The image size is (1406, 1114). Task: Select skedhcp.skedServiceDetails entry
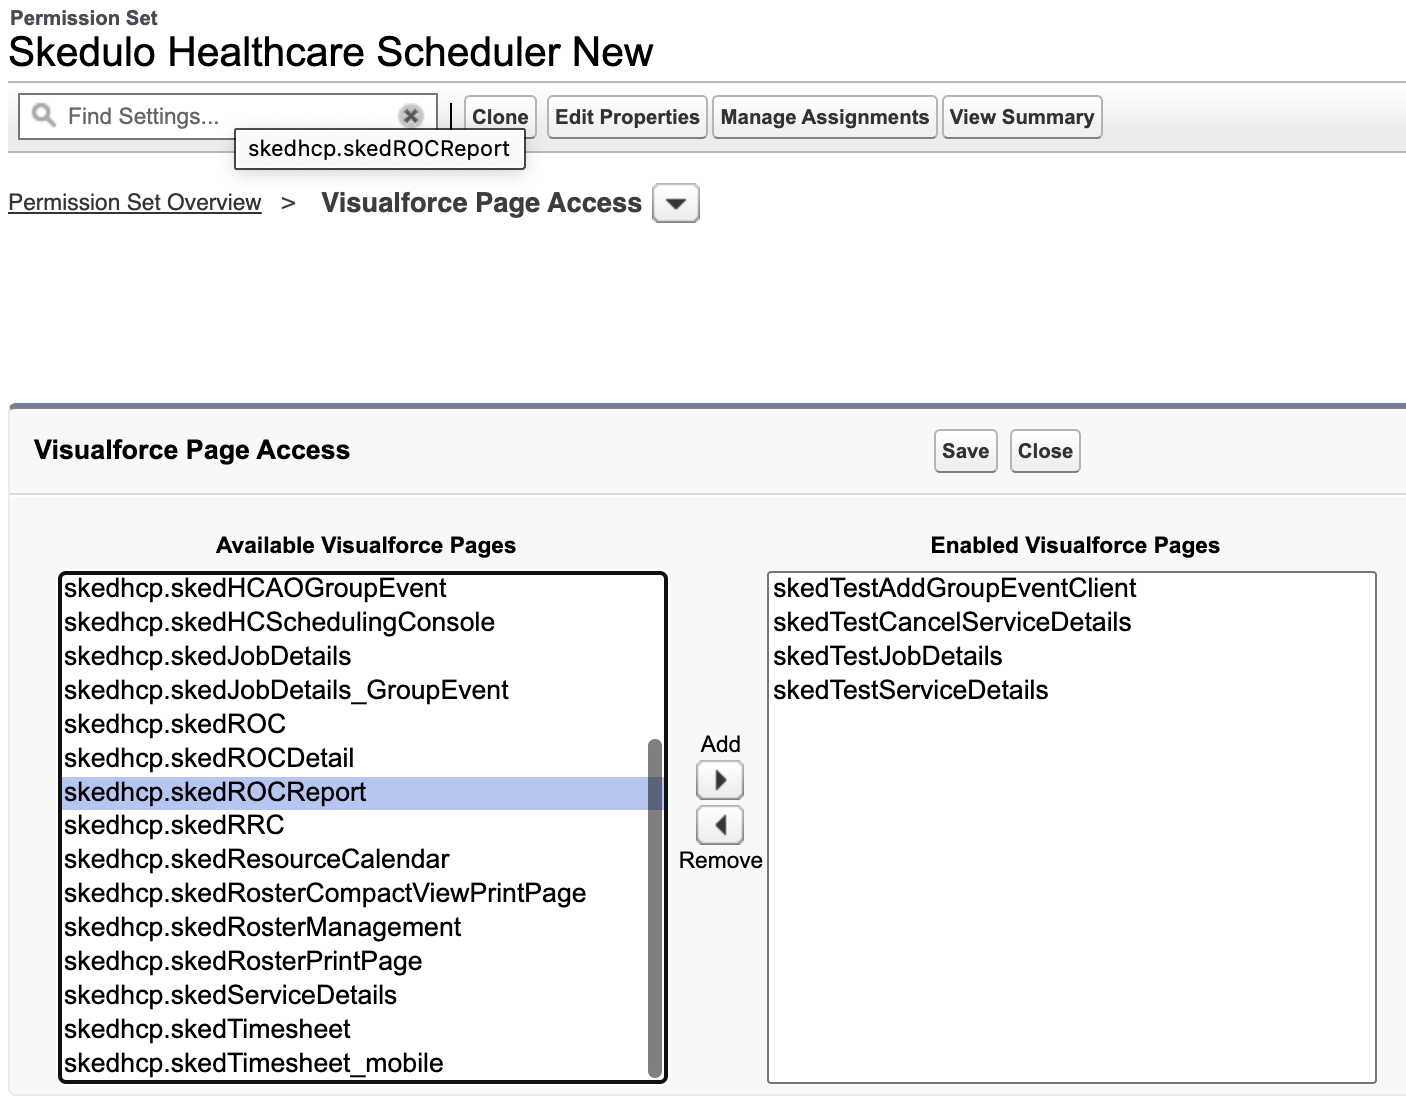[x=354, y=995]
